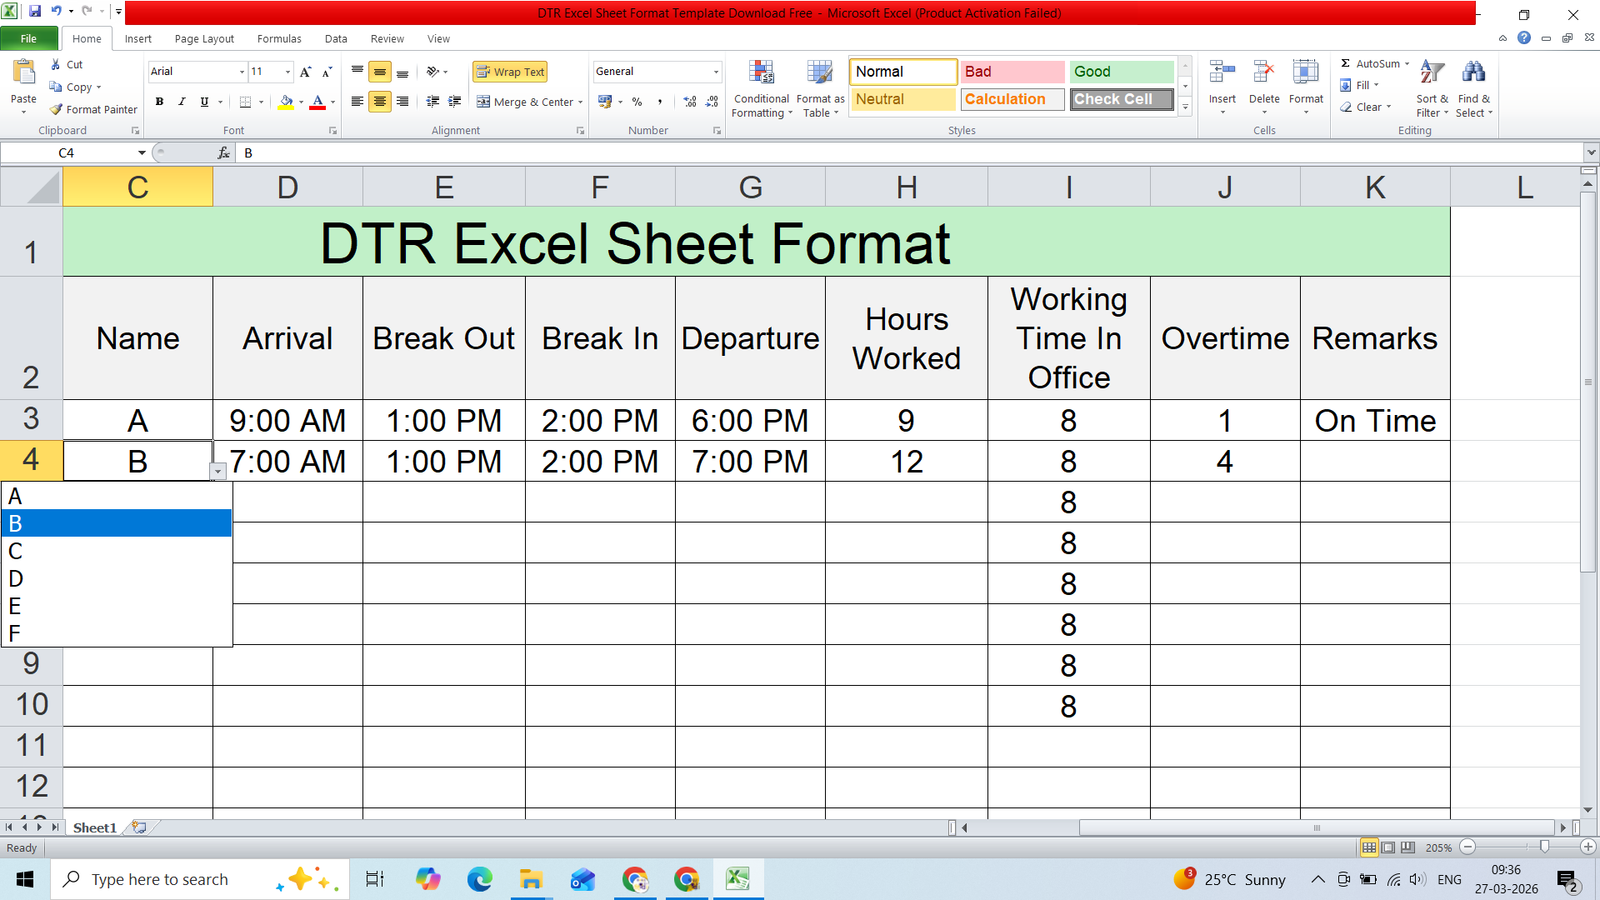
Task: Open the Name Box dropdown arrow
Action: pos(142,153)
